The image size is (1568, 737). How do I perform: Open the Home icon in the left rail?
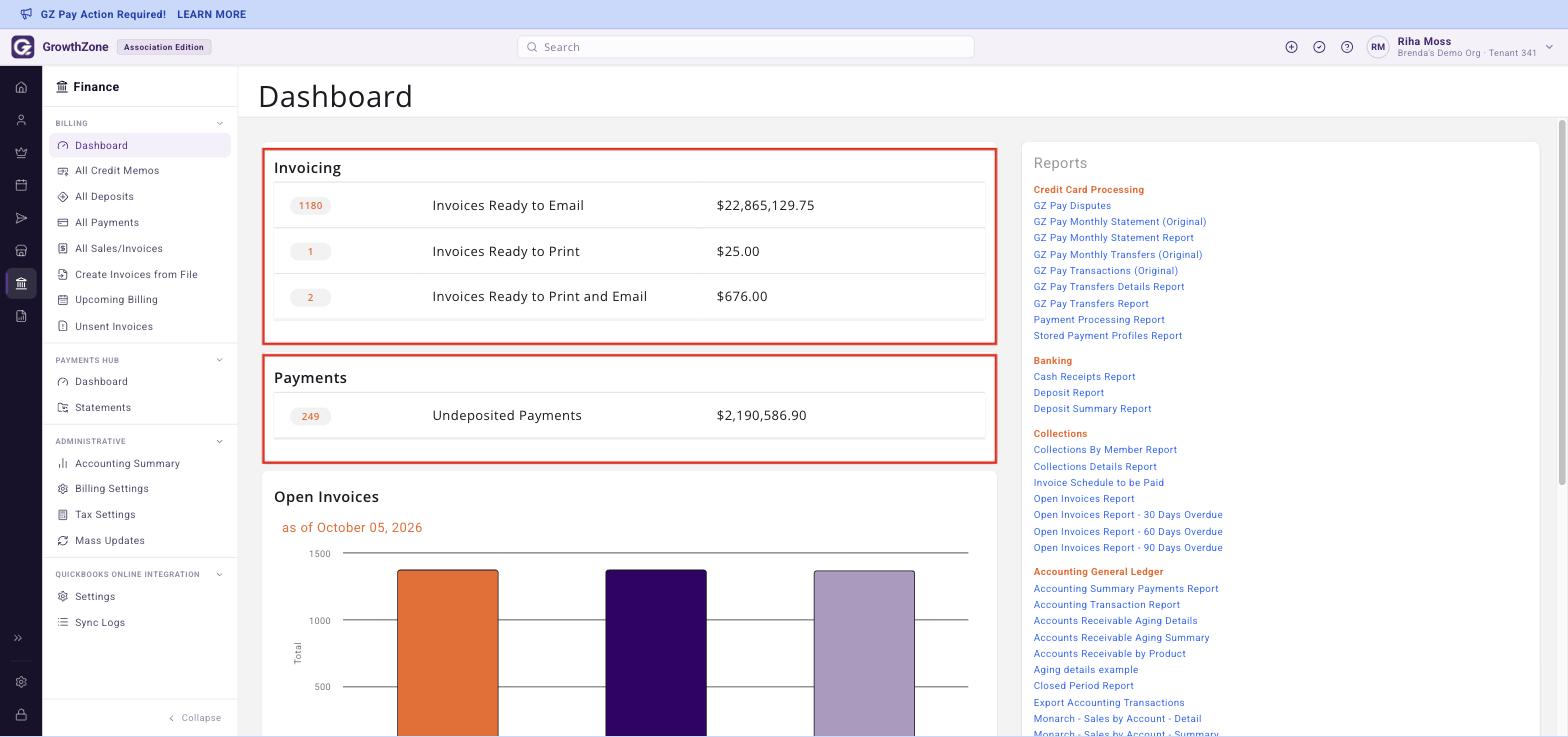pos(21,87)
